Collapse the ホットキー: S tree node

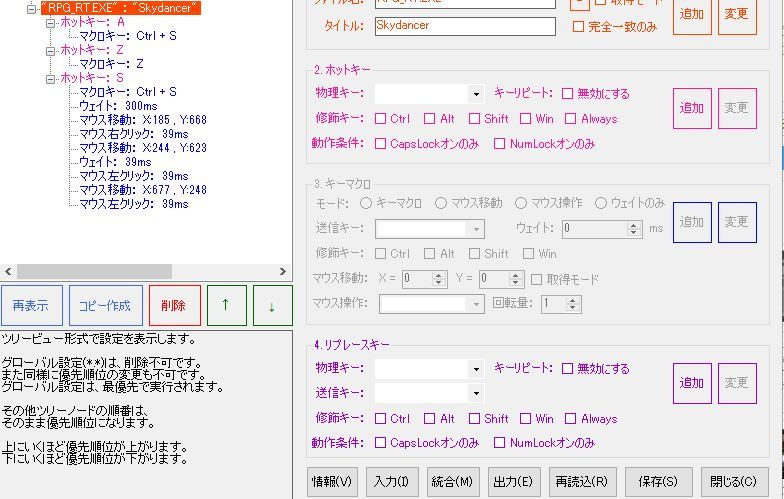point(50,78)
